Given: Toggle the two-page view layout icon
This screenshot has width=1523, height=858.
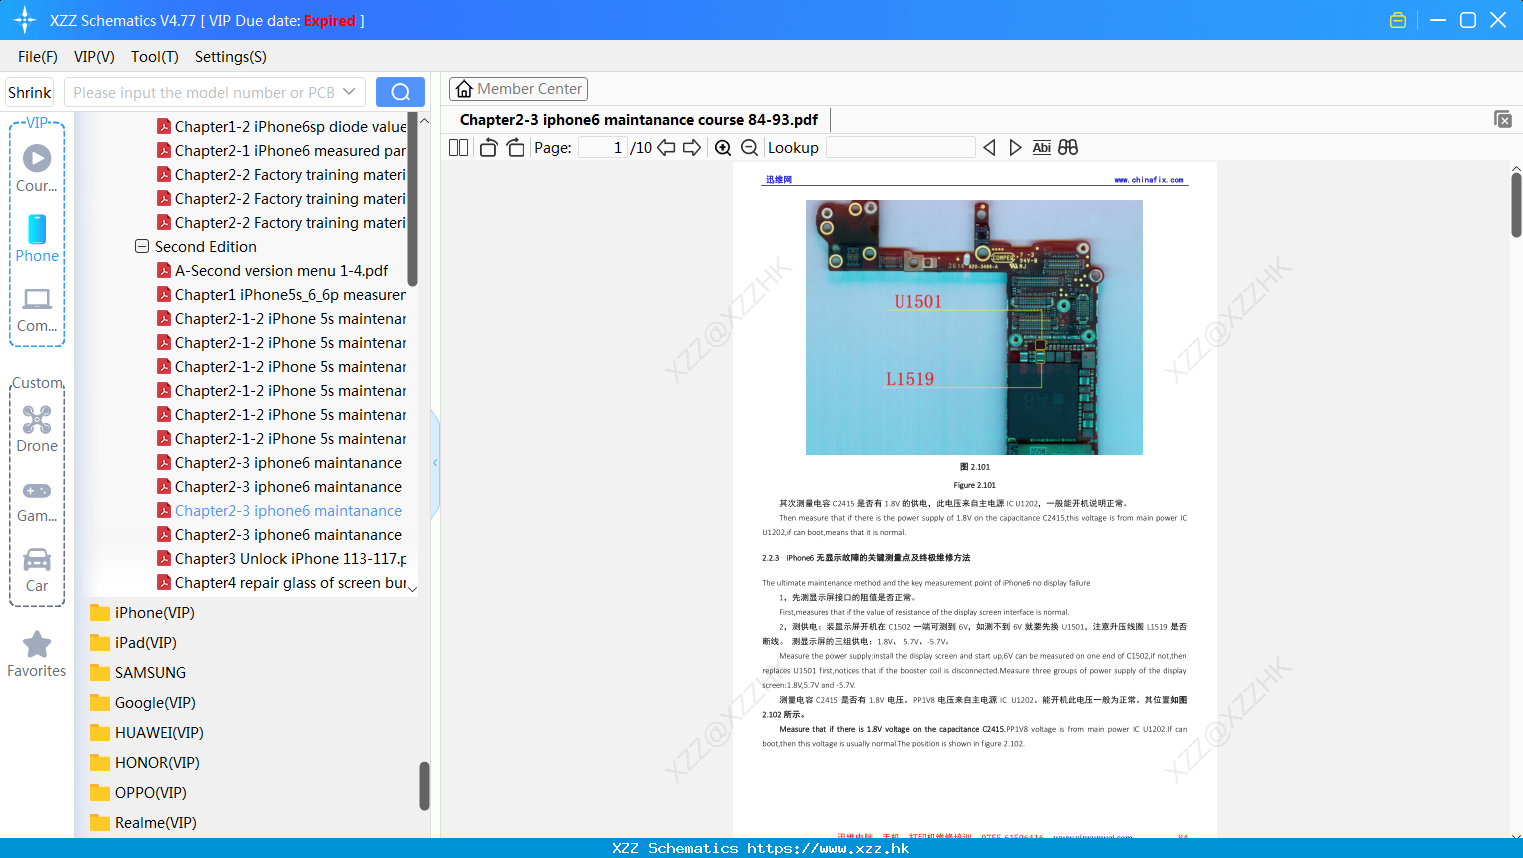Looking at the screenshot, I should click(x=458, y=147).
